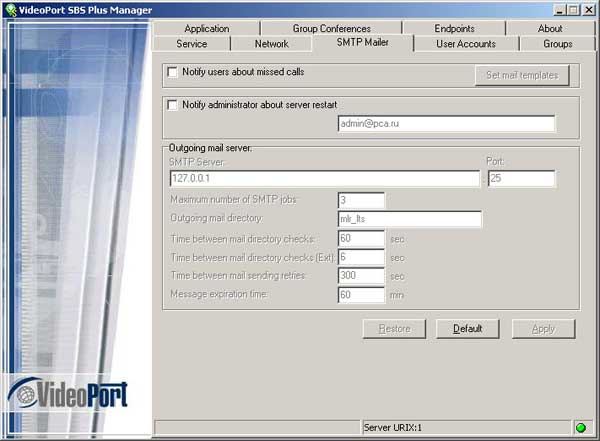Click the Apply button
600x441 pixels.
(543, 329)
